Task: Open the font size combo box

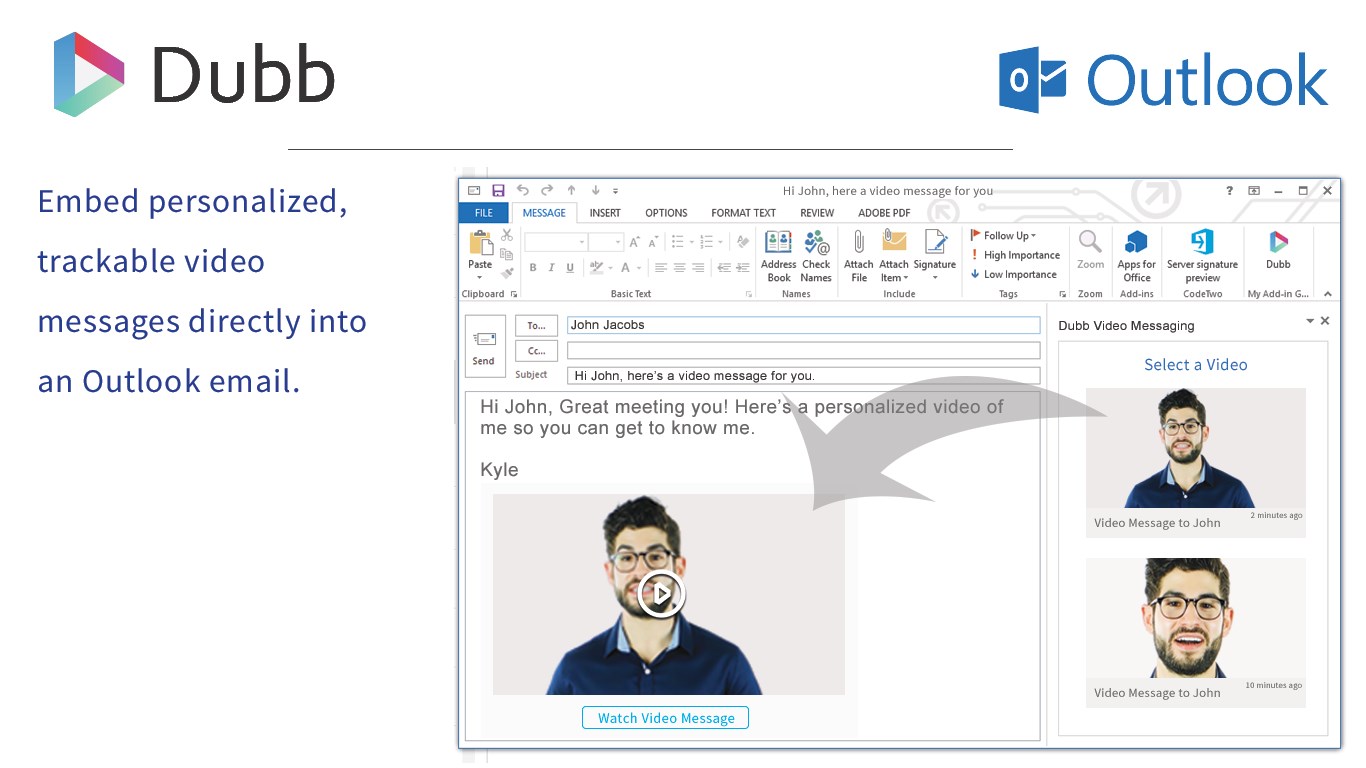Action: [x=606, y=242]
